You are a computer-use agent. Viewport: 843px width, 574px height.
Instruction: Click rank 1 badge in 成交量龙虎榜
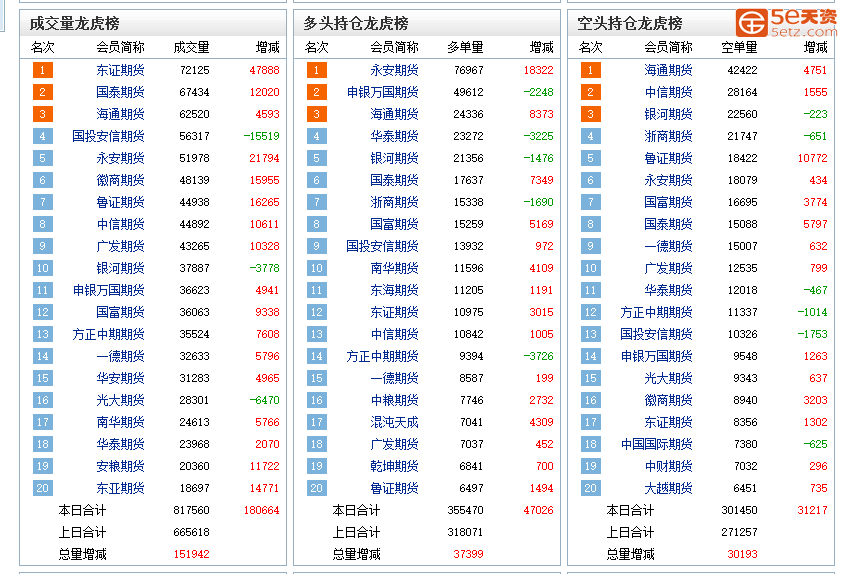(42, 70)
